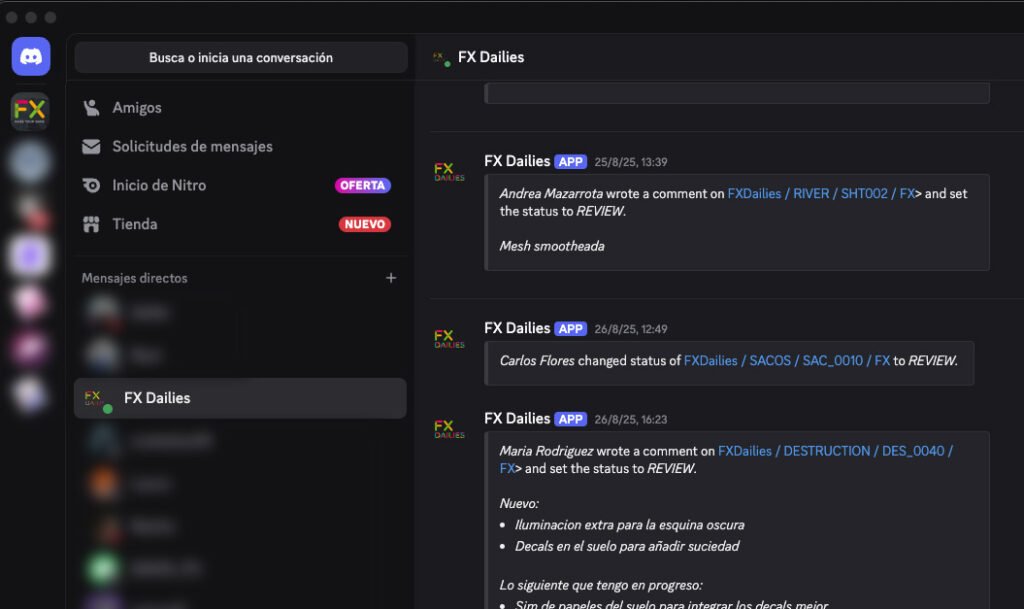Open the Tienda shop page
Image resolution: width=1024 pixels, height=609 pixels.
134,225
